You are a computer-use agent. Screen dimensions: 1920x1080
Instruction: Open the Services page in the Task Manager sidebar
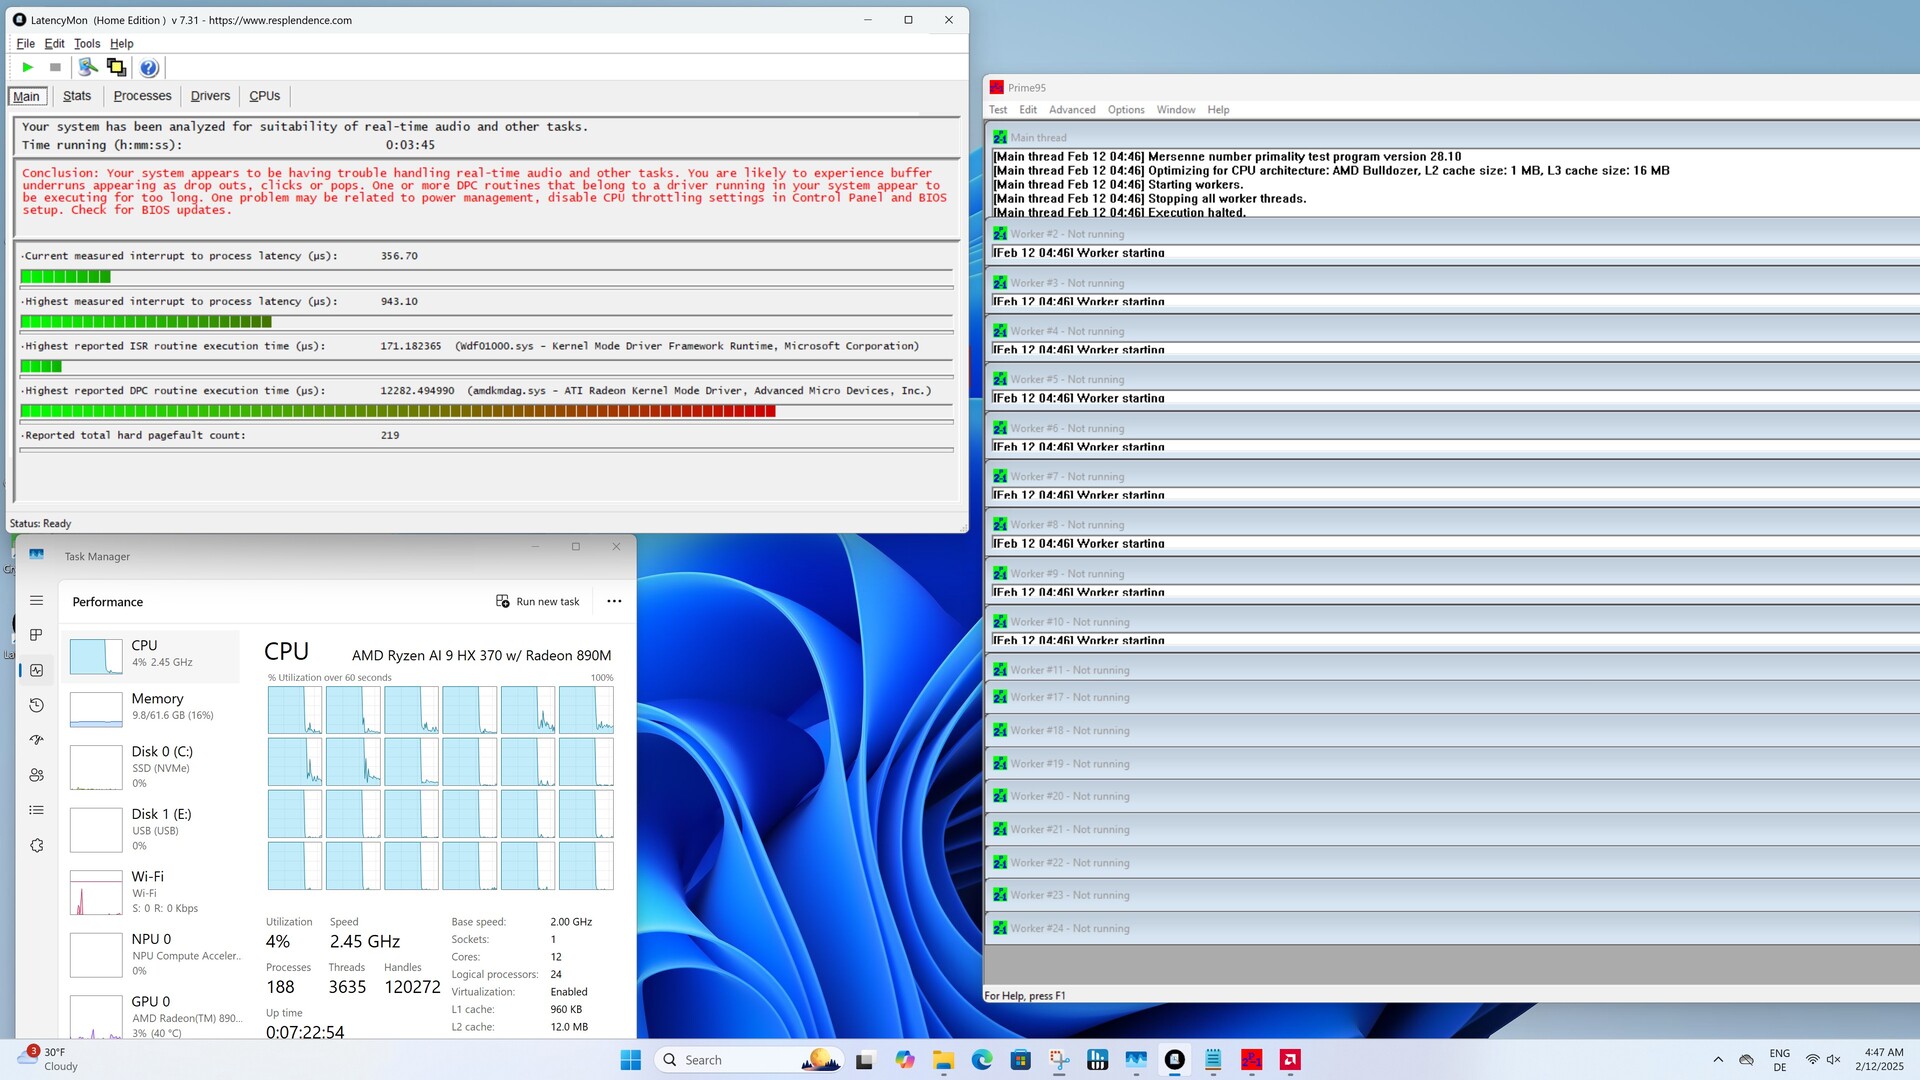pyautogui.click(x=37, y=846)
